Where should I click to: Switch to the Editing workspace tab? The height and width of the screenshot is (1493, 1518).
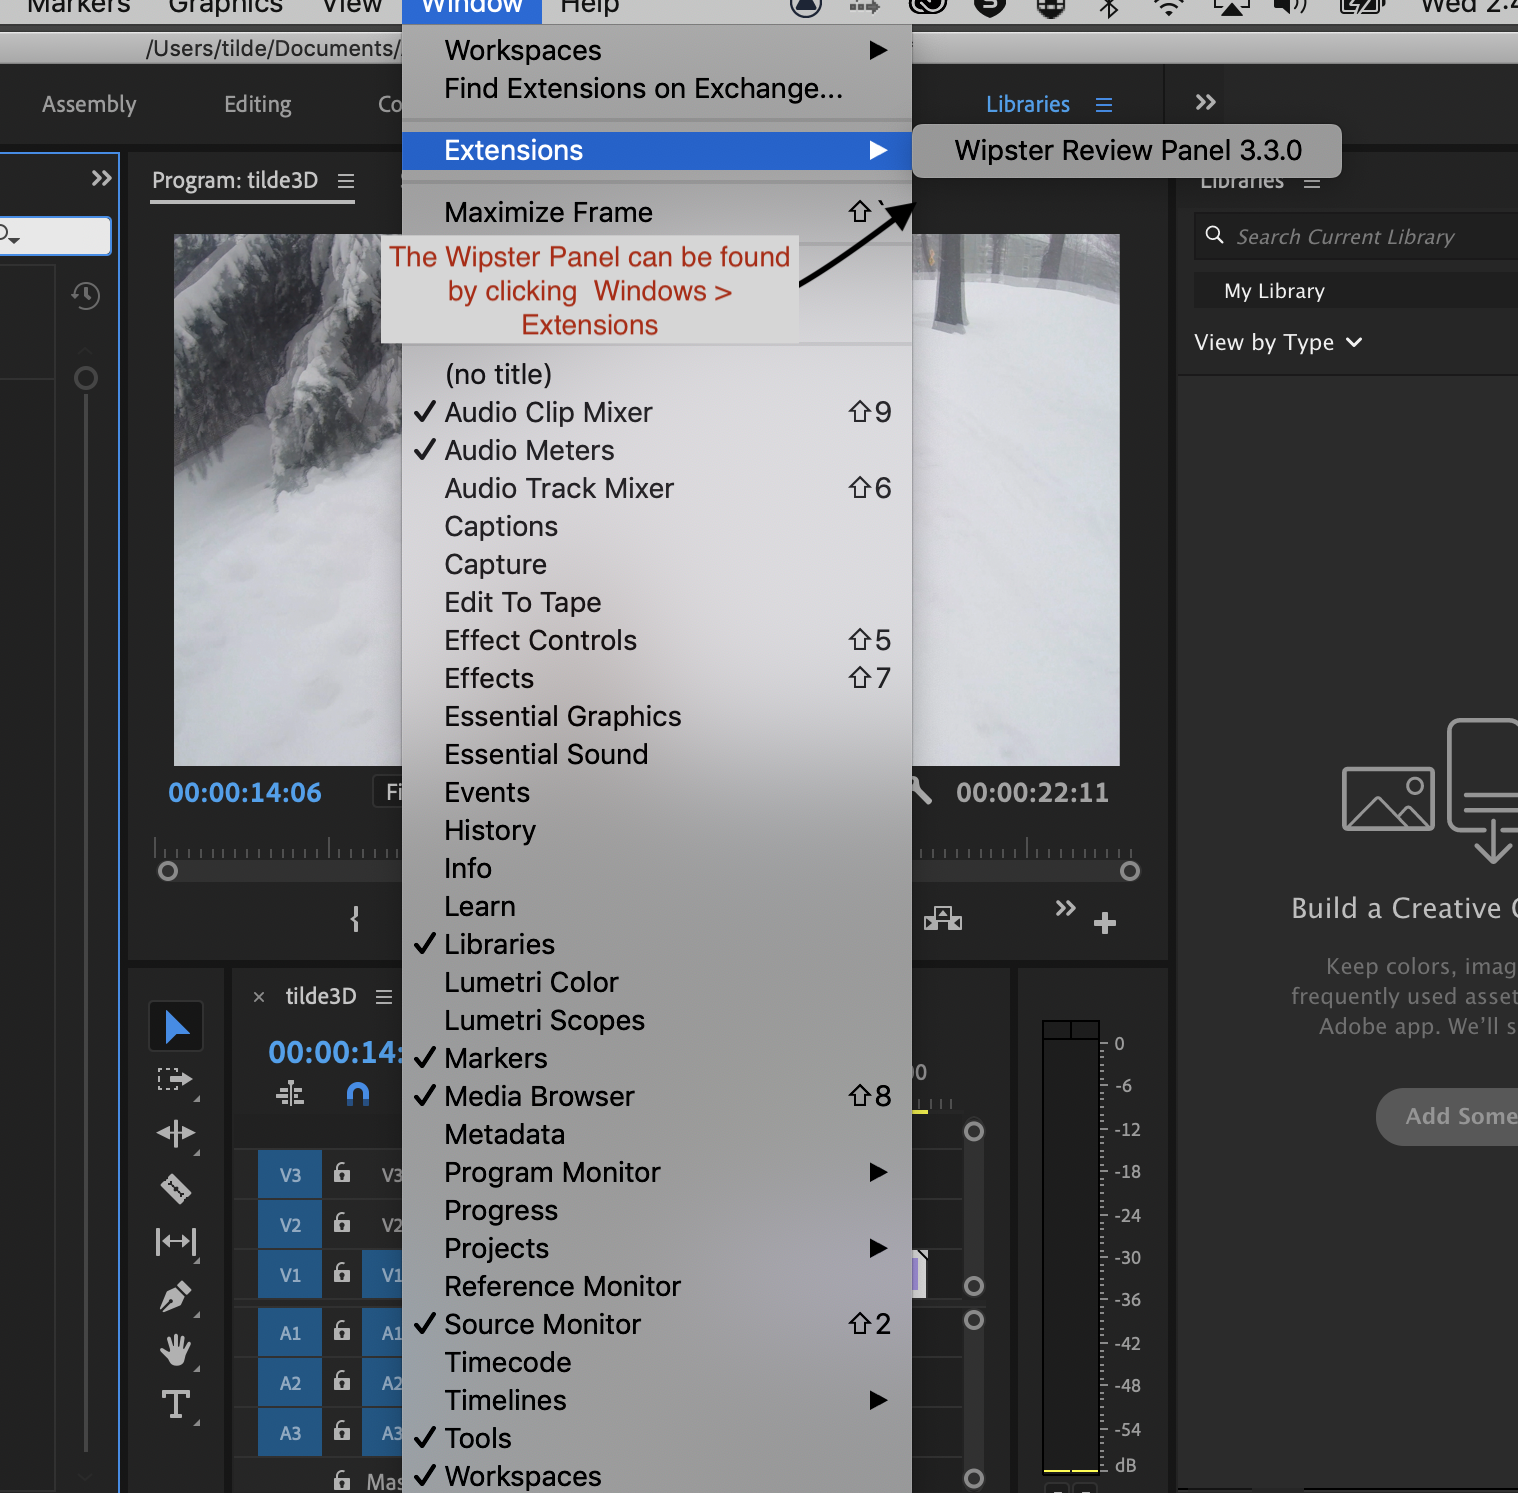click(258, 104)
